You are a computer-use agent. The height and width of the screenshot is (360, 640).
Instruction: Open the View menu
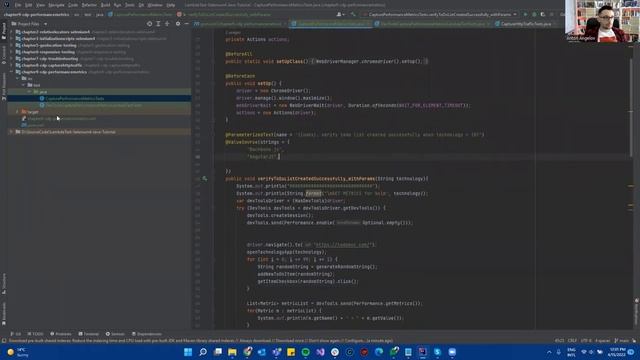point(40,5)
